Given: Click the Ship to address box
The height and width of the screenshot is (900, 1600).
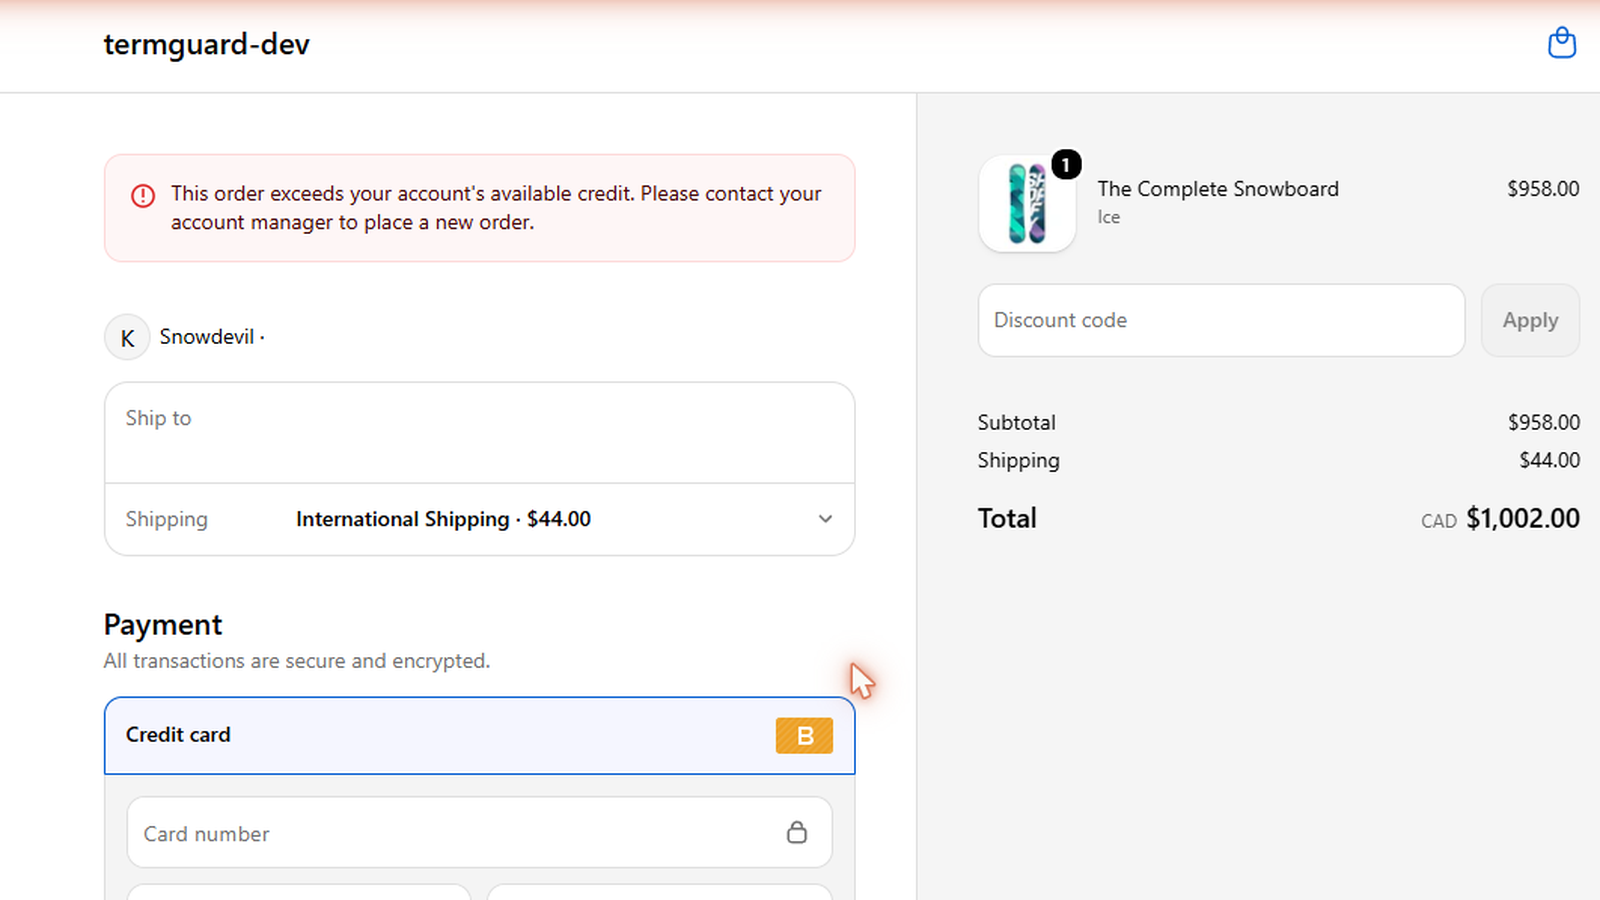Looking at the screenshot, I should point(479,433).
